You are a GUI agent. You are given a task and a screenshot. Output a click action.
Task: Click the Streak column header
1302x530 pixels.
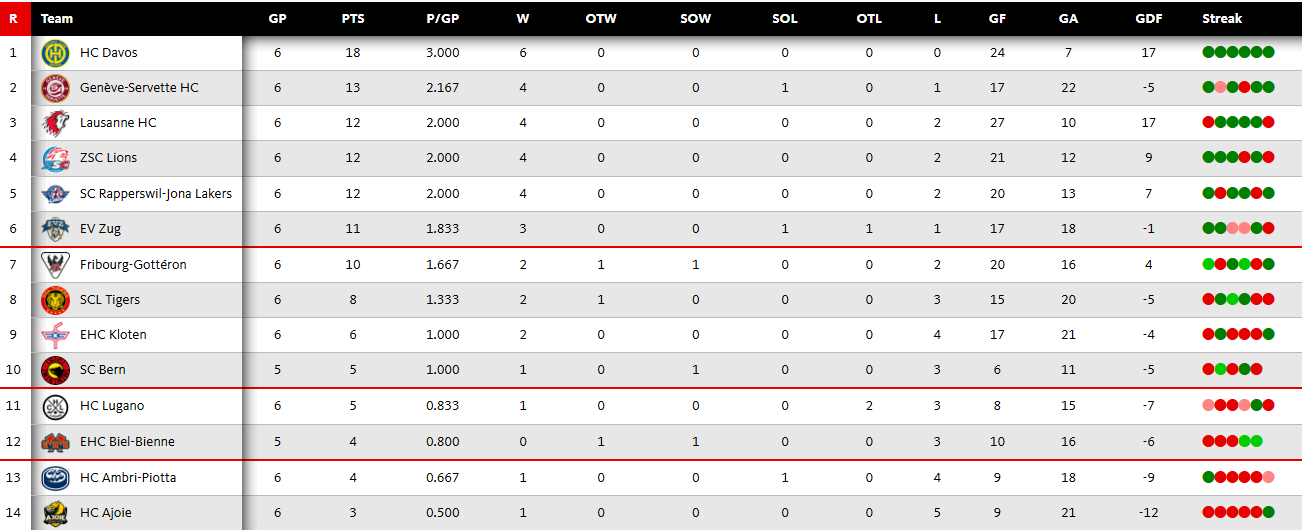pos(1222,18)
